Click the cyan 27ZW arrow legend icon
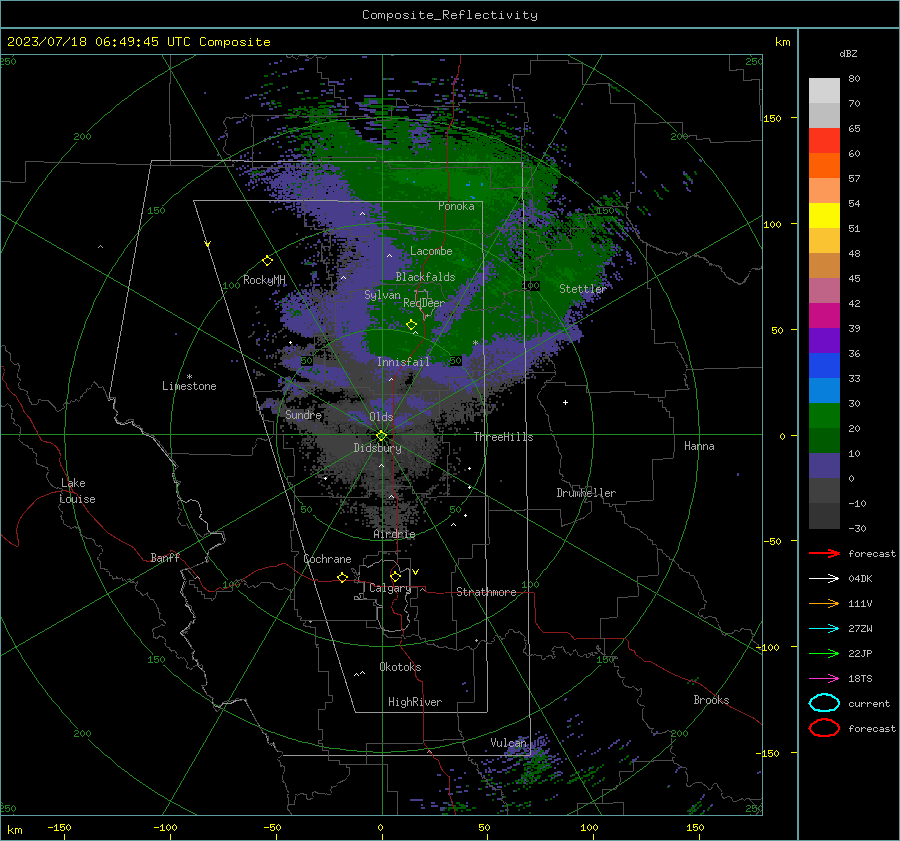This screenshot has width=900, height=841. [x=824, y=629]
